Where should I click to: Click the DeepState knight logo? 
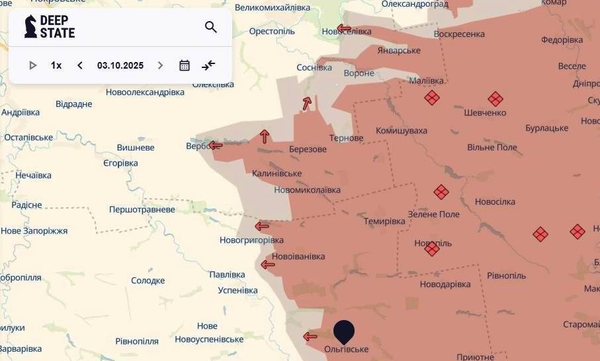[x=30, y=26]
